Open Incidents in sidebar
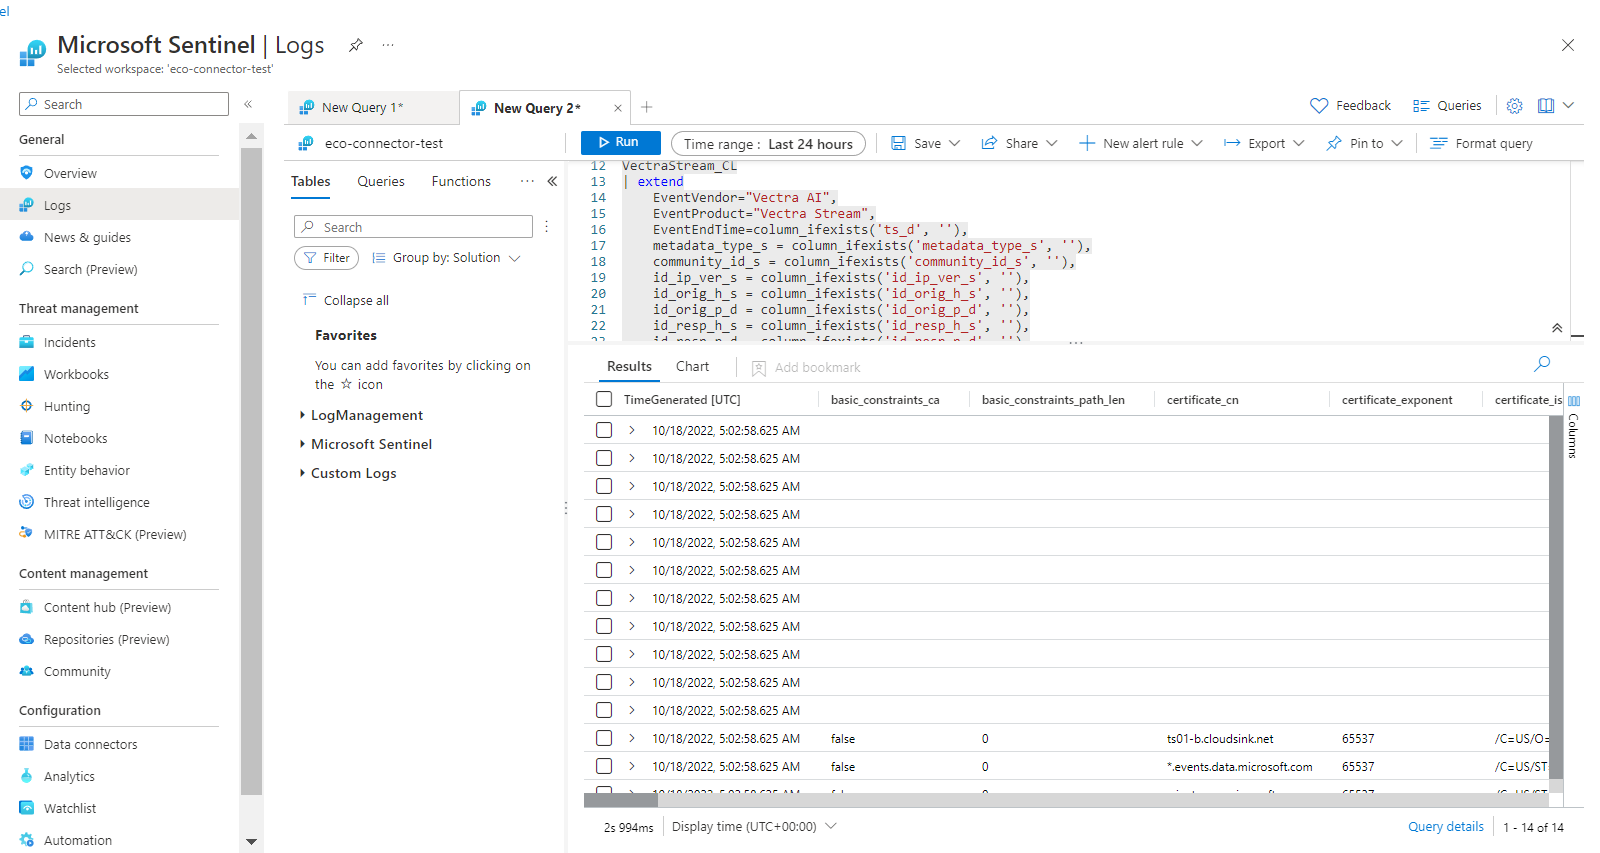 pyautogui.click(x=70, y=342)
